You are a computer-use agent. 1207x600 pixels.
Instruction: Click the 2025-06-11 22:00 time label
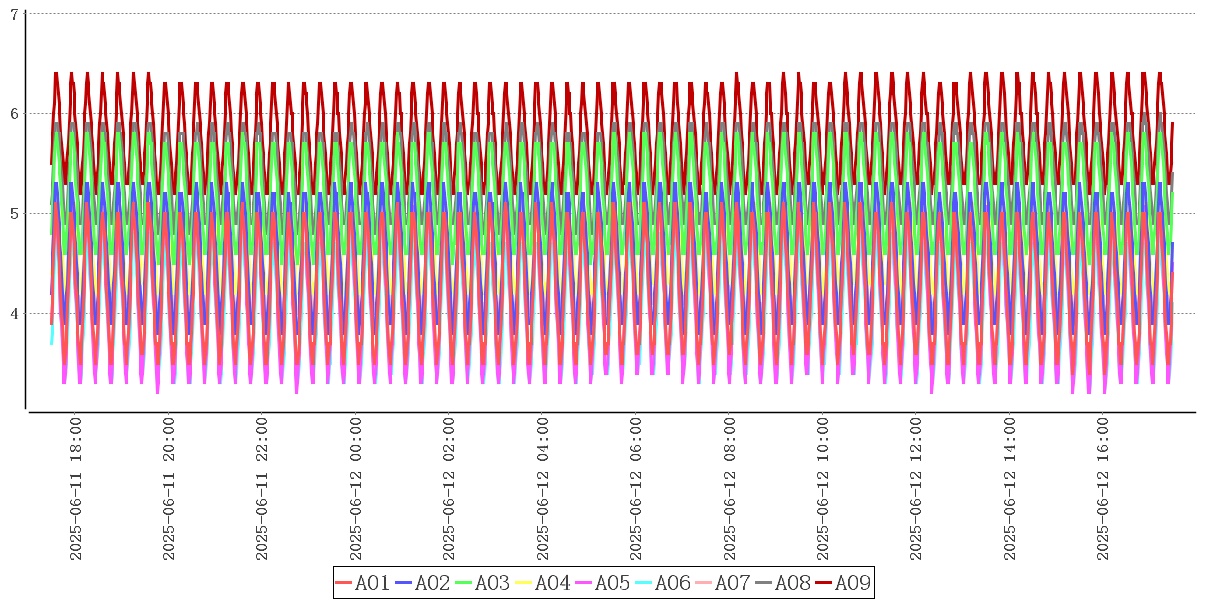[263, 489]
